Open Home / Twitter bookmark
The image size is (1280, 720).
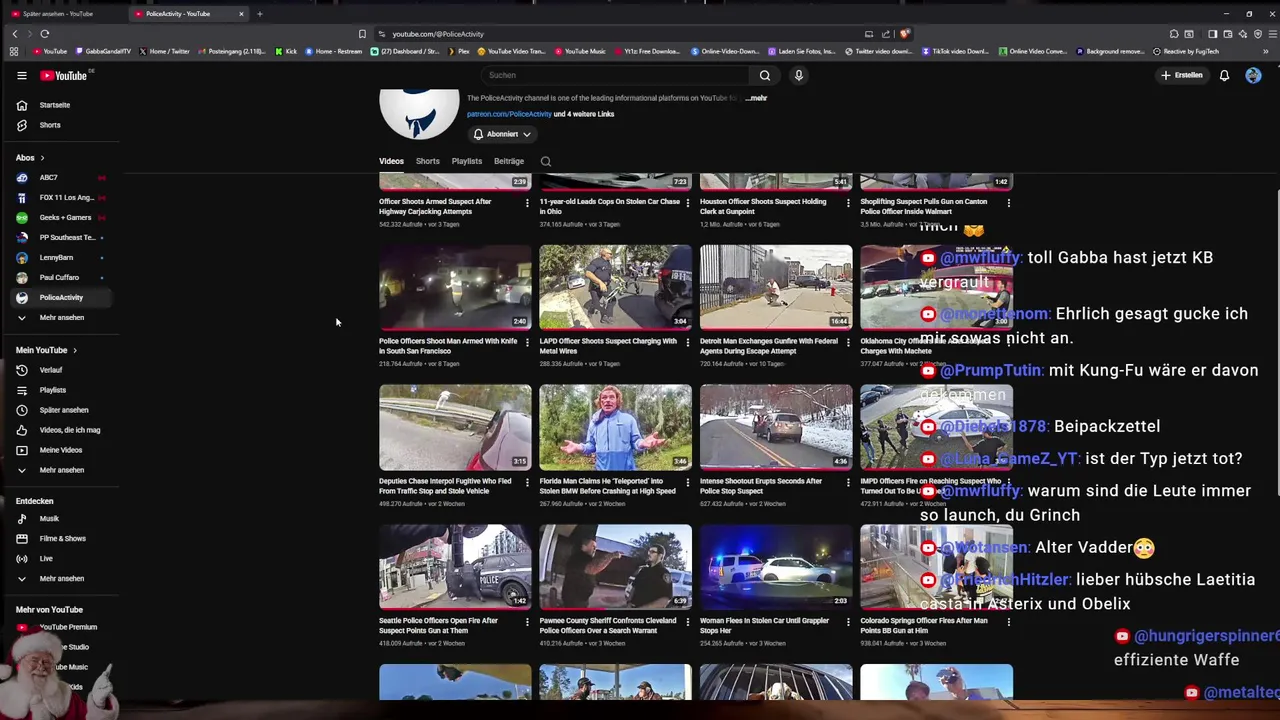coord(165,51)
